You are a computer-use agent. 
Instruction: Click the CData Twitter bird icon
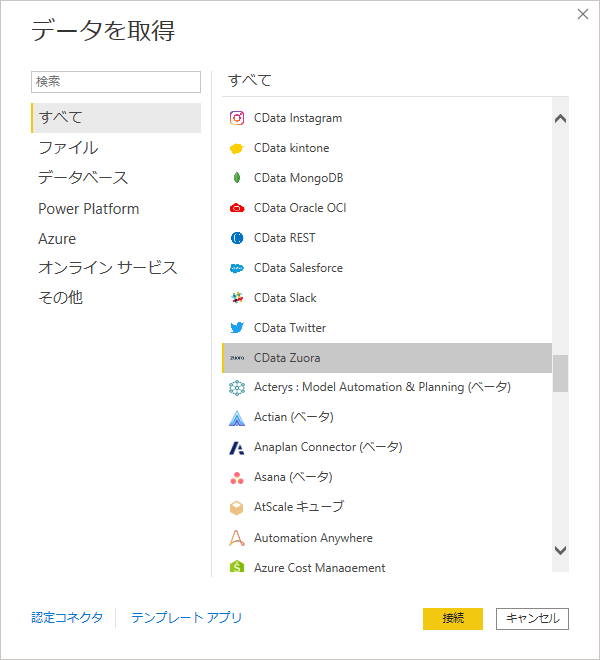pos(237,328)
